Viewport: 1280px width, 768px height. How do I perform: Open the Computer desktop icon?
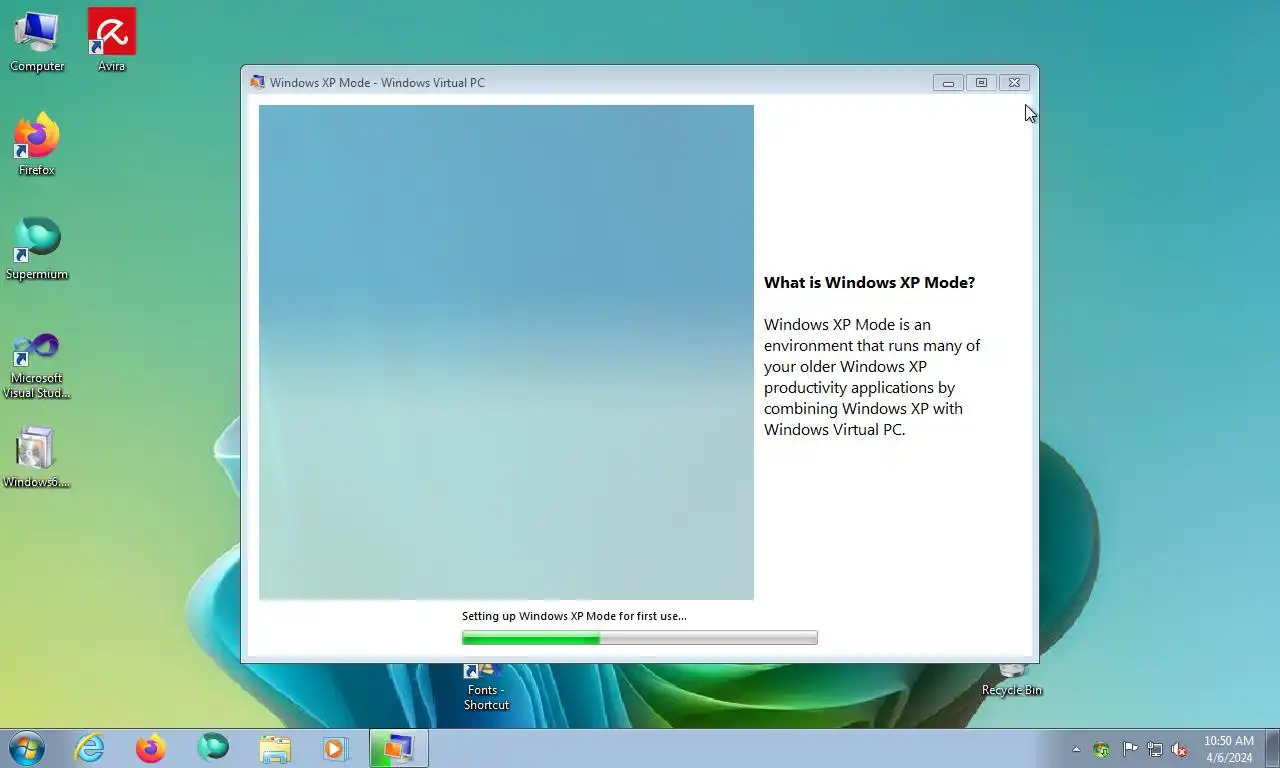tap(37, 41)
